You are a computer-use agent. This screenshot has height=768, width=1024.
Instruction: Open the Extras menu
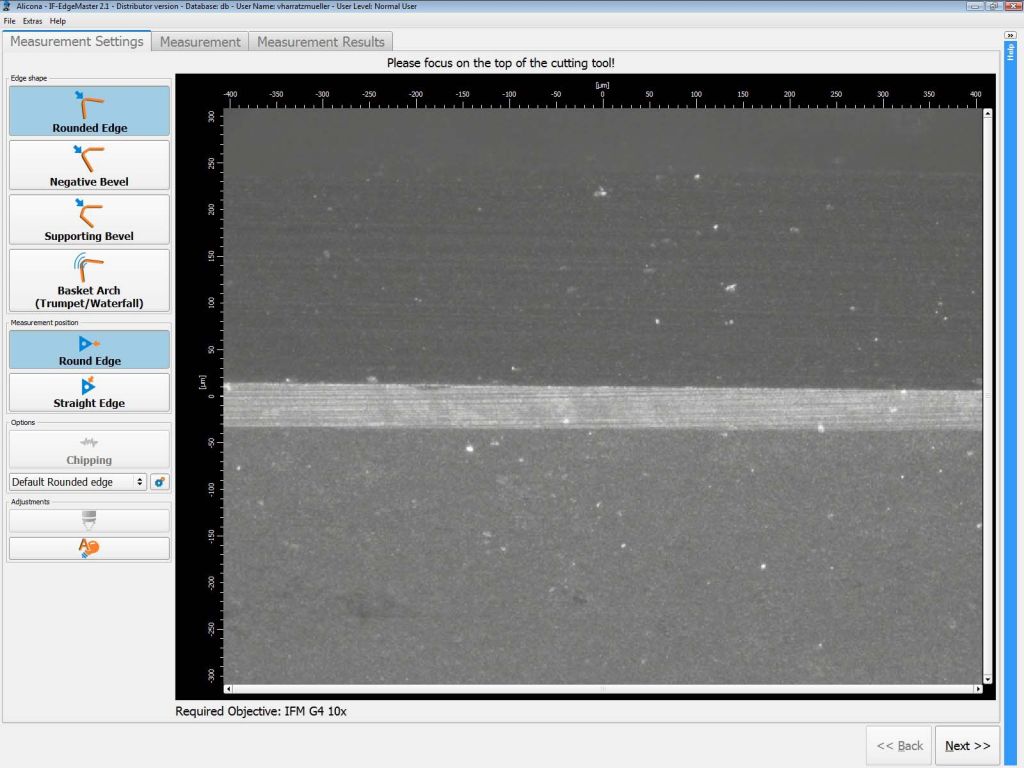point(33,21)
